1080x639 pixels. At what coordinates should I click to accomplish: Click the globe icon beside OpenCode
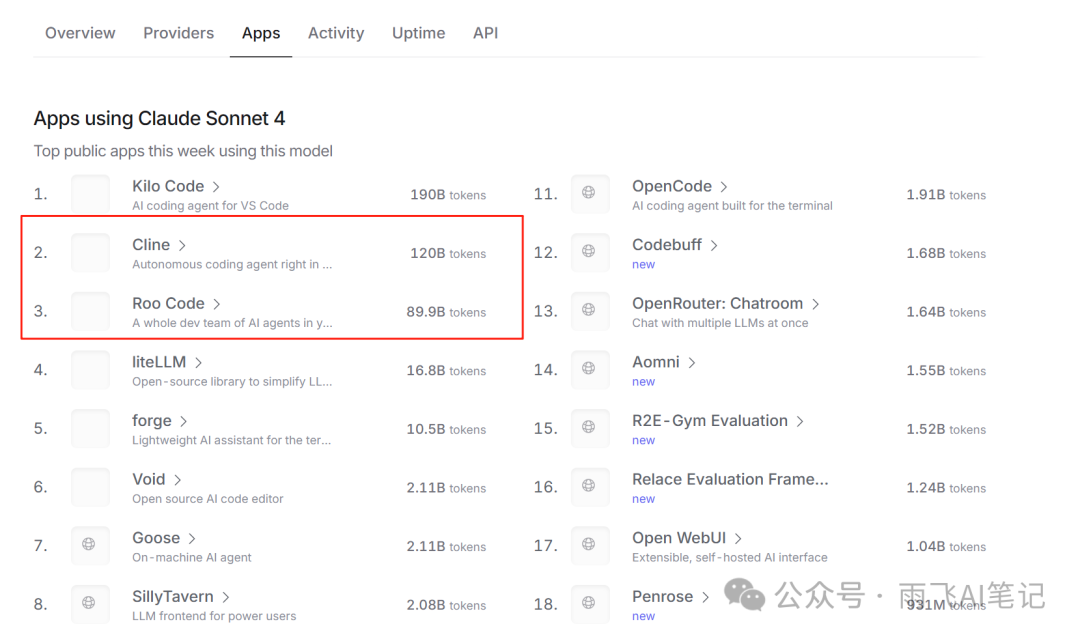coord(589,192)
